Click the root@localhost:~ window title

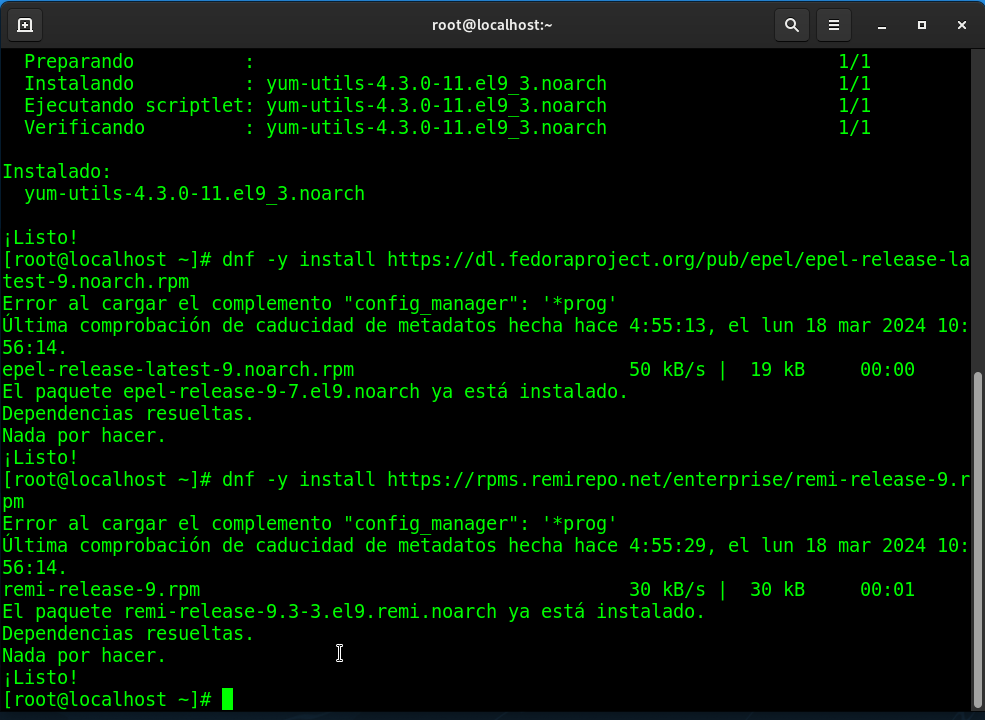(492, 25)
